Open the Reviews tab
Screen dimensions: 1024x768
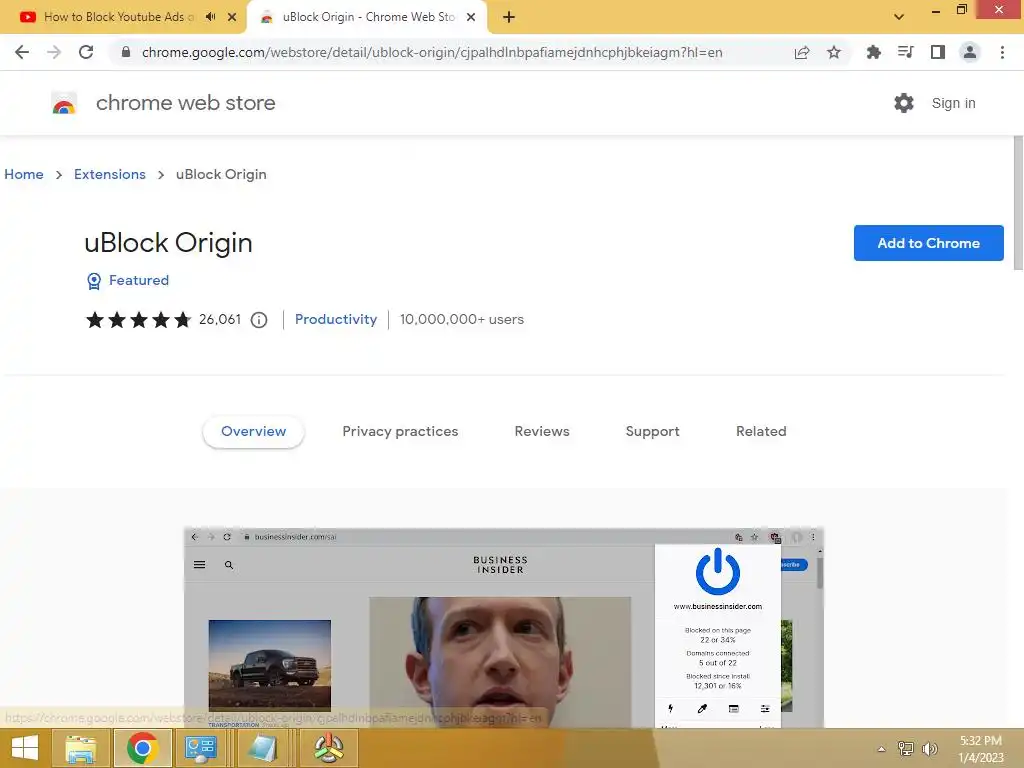click(x=542, y=432)
